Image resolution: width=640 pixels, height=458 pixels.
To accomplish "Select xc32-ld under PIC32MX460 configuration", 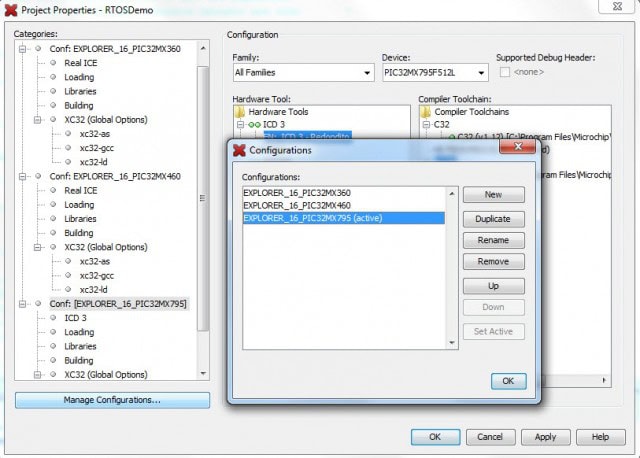I will [93, 289].
